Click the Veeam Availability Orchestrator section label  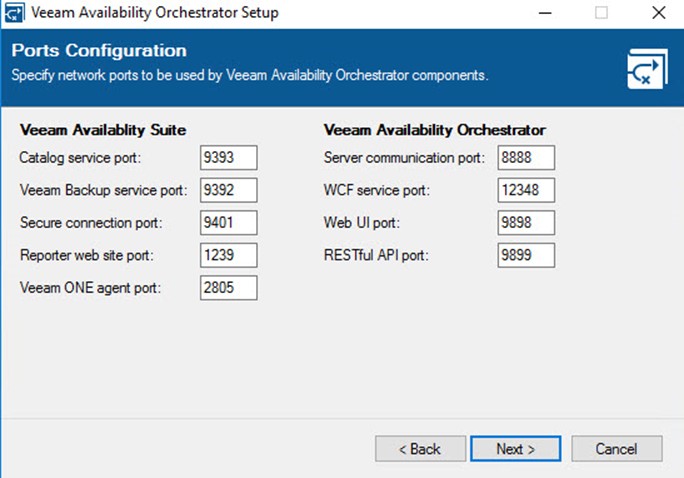pyautogui.click(x=434, y=130)
